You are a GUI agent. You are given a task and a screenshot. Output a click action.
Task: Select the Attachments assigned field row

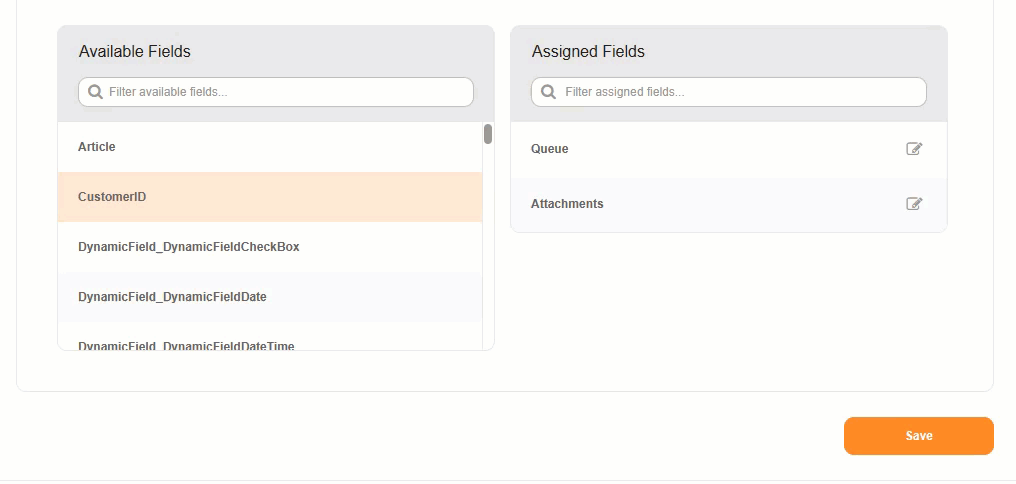point(700,204)
